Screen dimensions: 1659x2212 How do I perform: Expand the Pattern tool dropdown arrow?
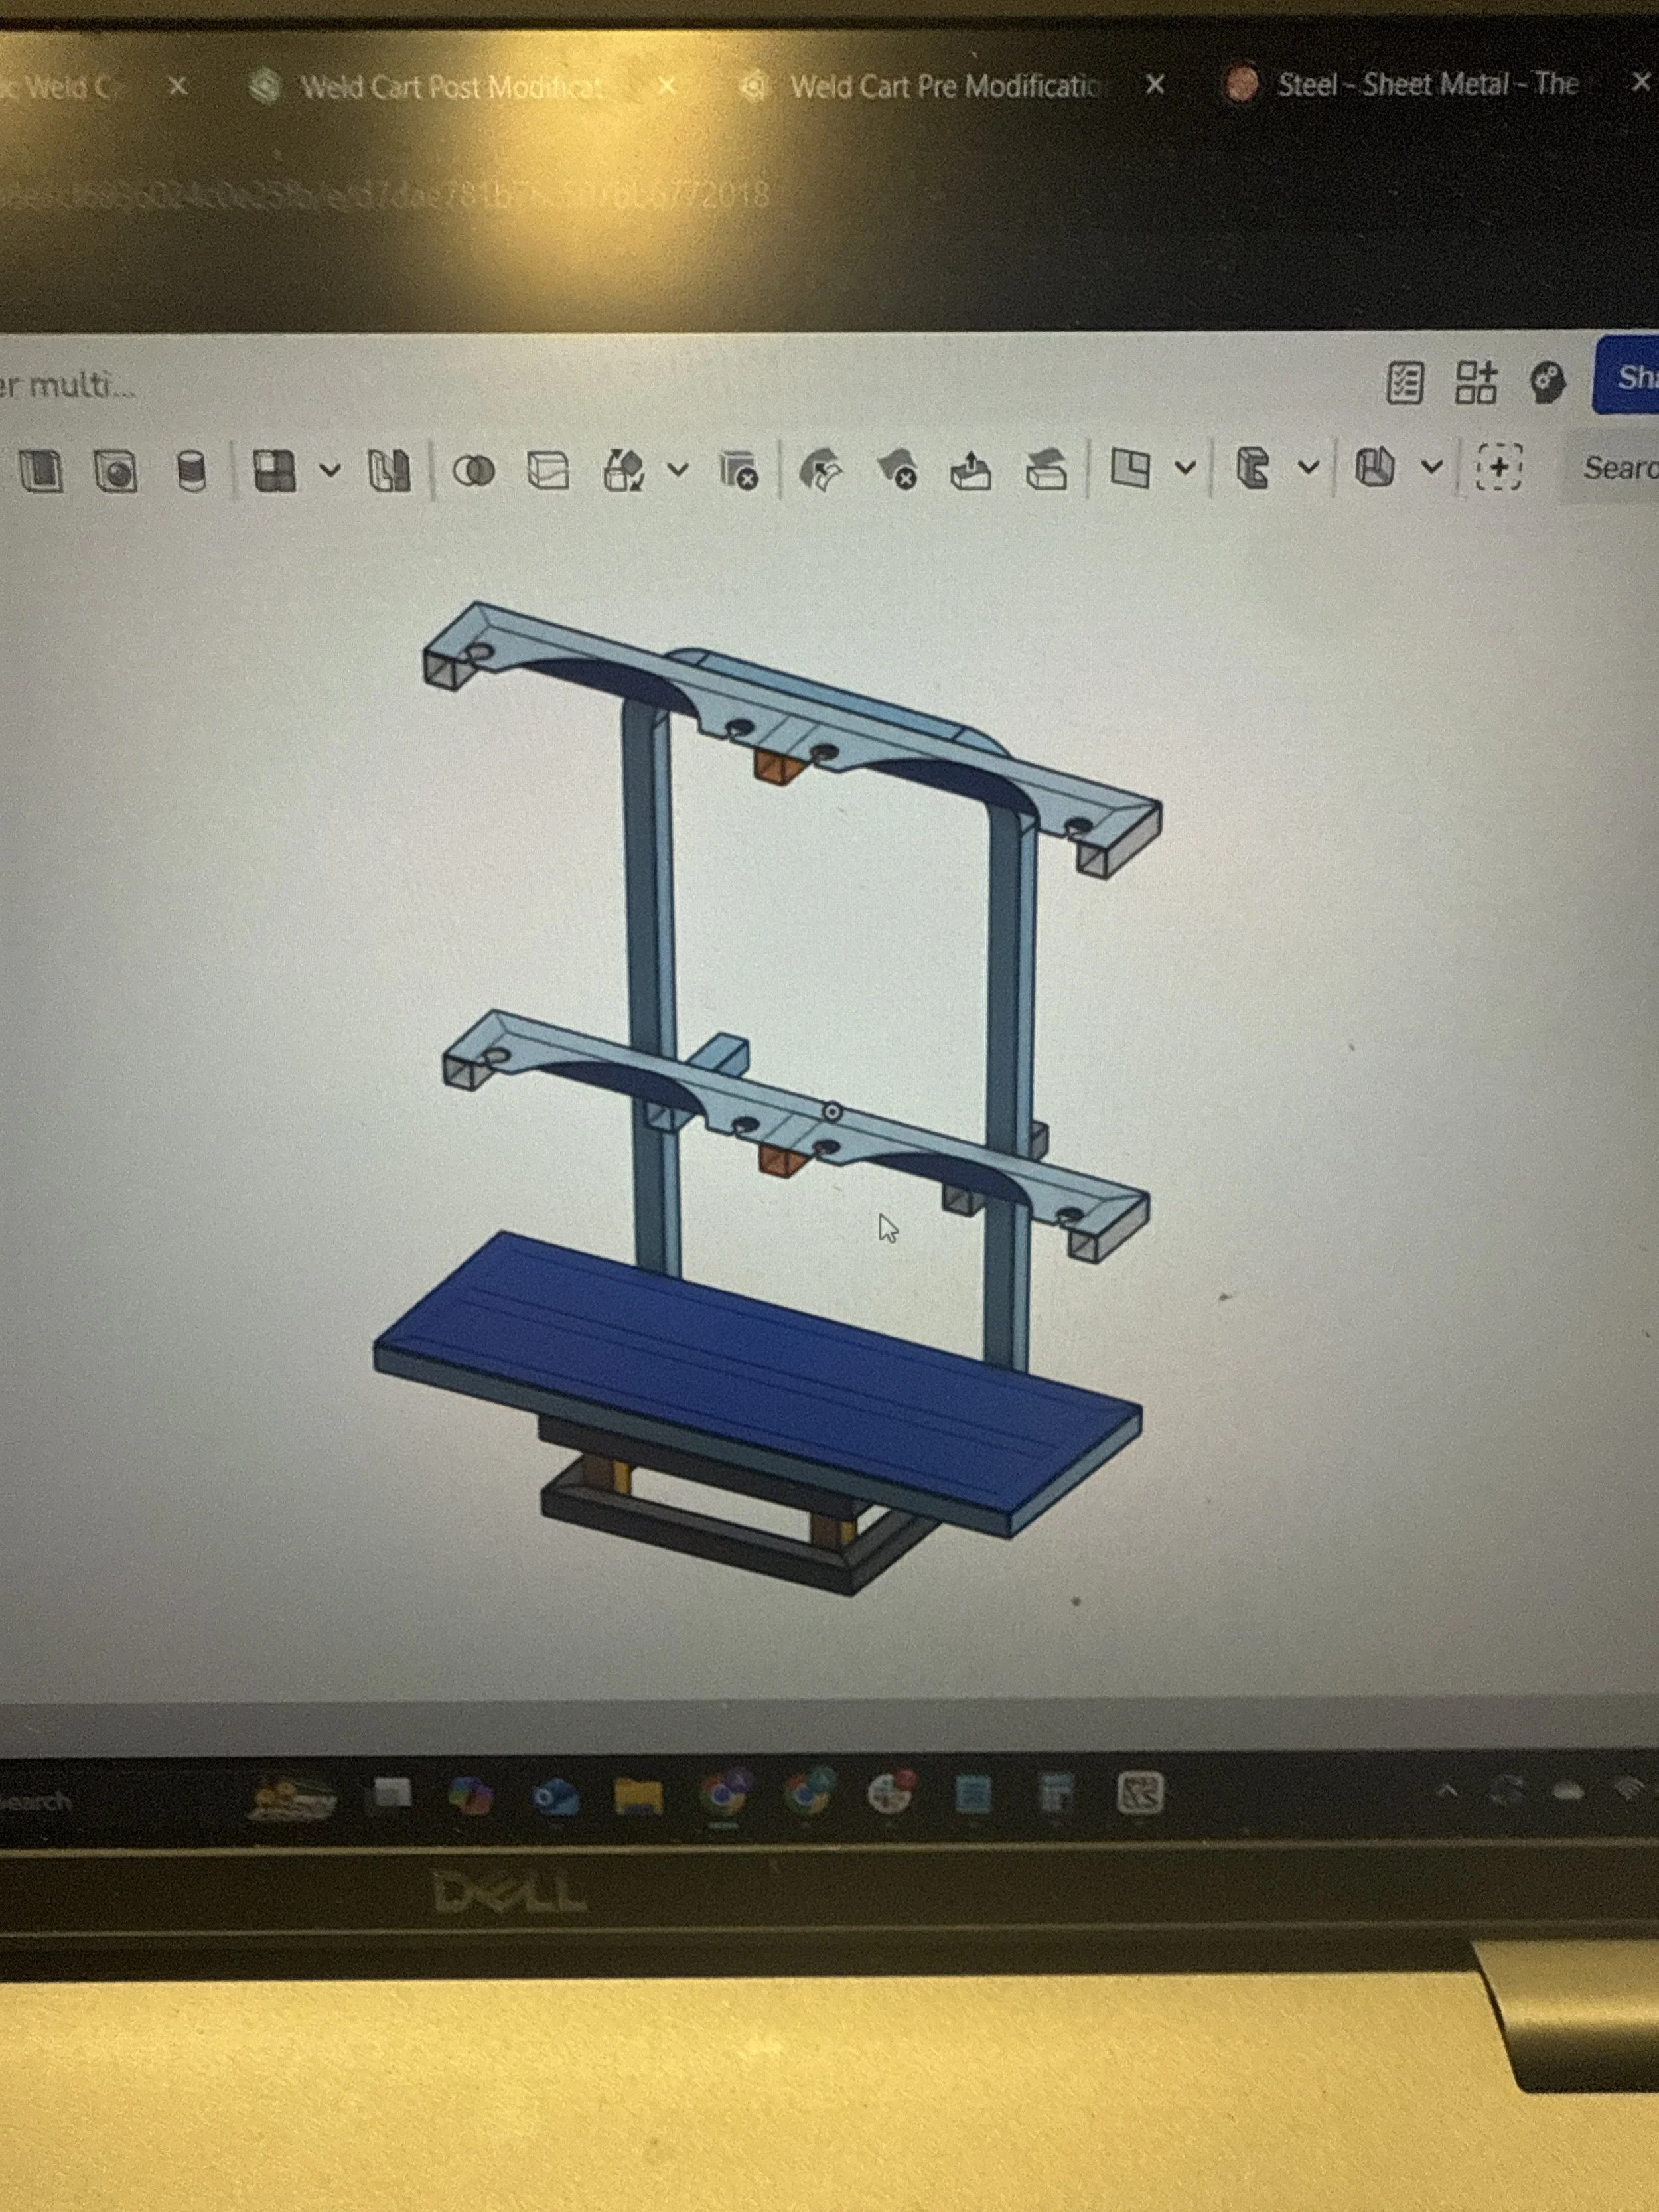[330, 469]
